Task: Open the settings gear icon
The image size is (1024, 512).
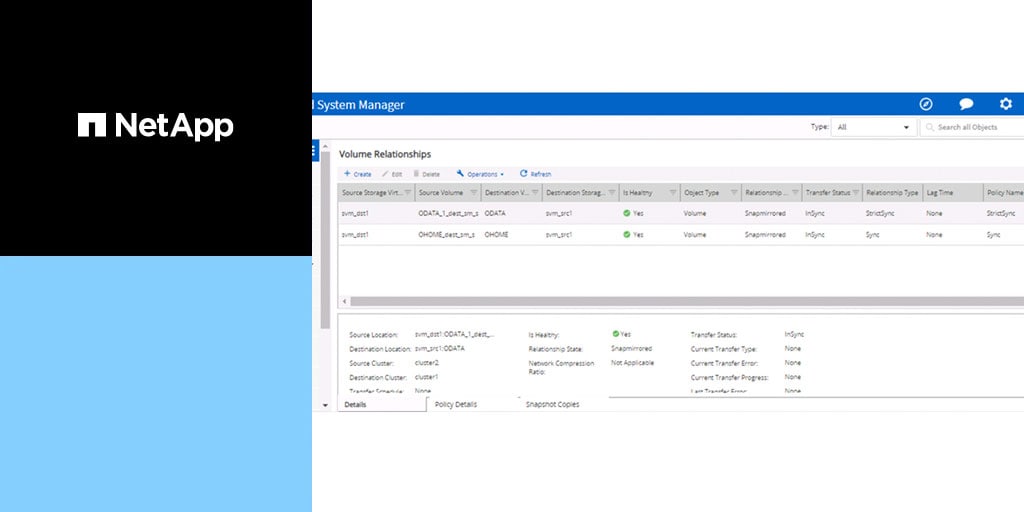Action: tap(1006, 104)
